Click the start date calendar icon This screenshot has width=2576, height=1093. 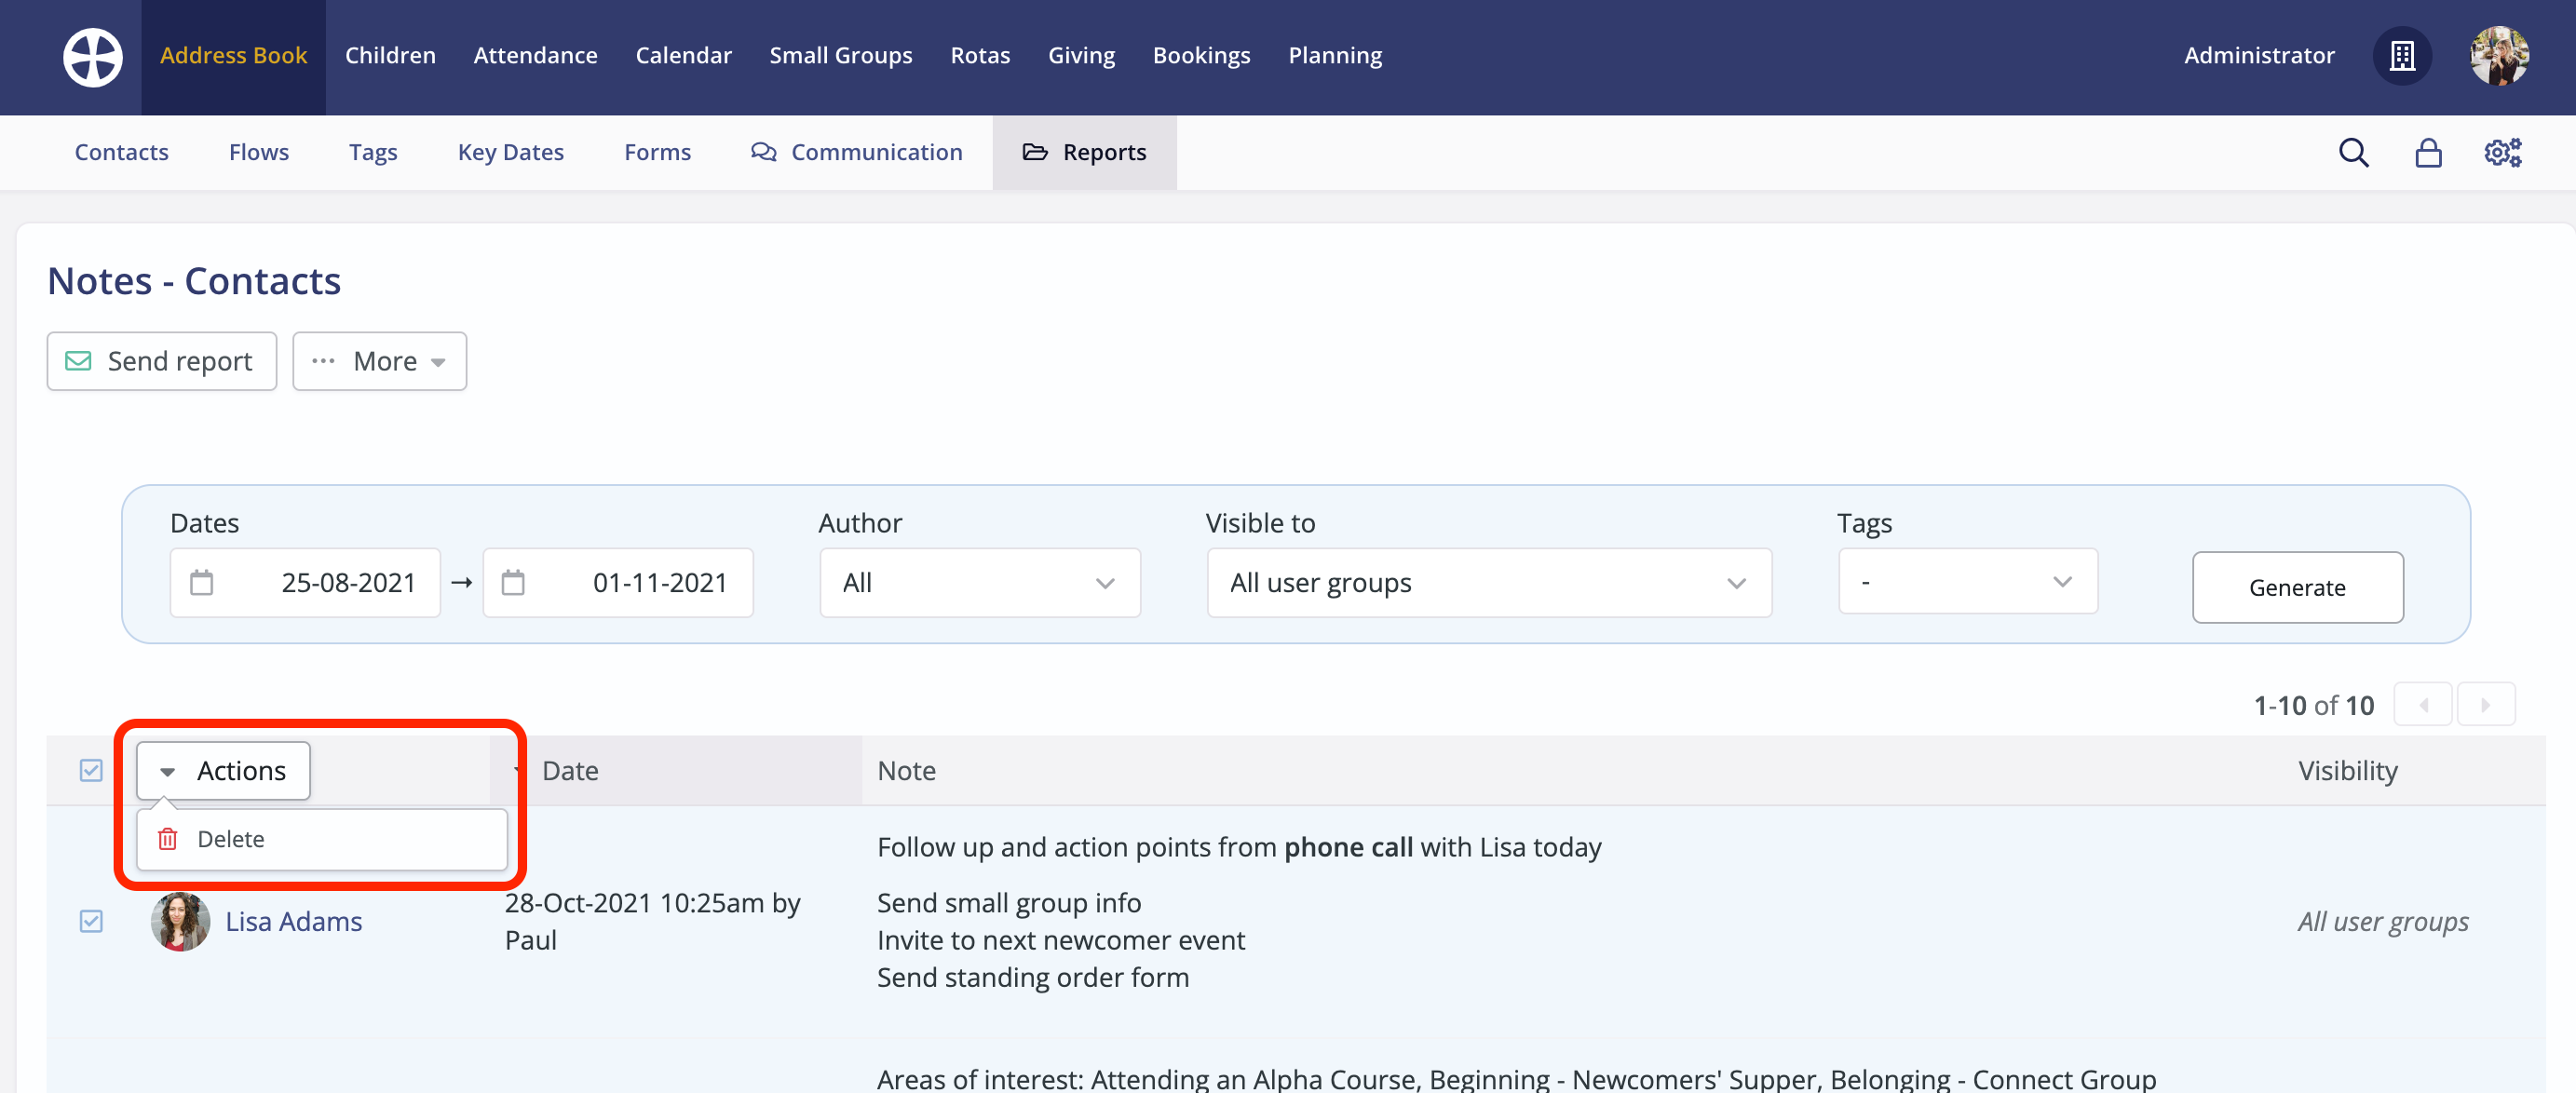coord(202,583)
